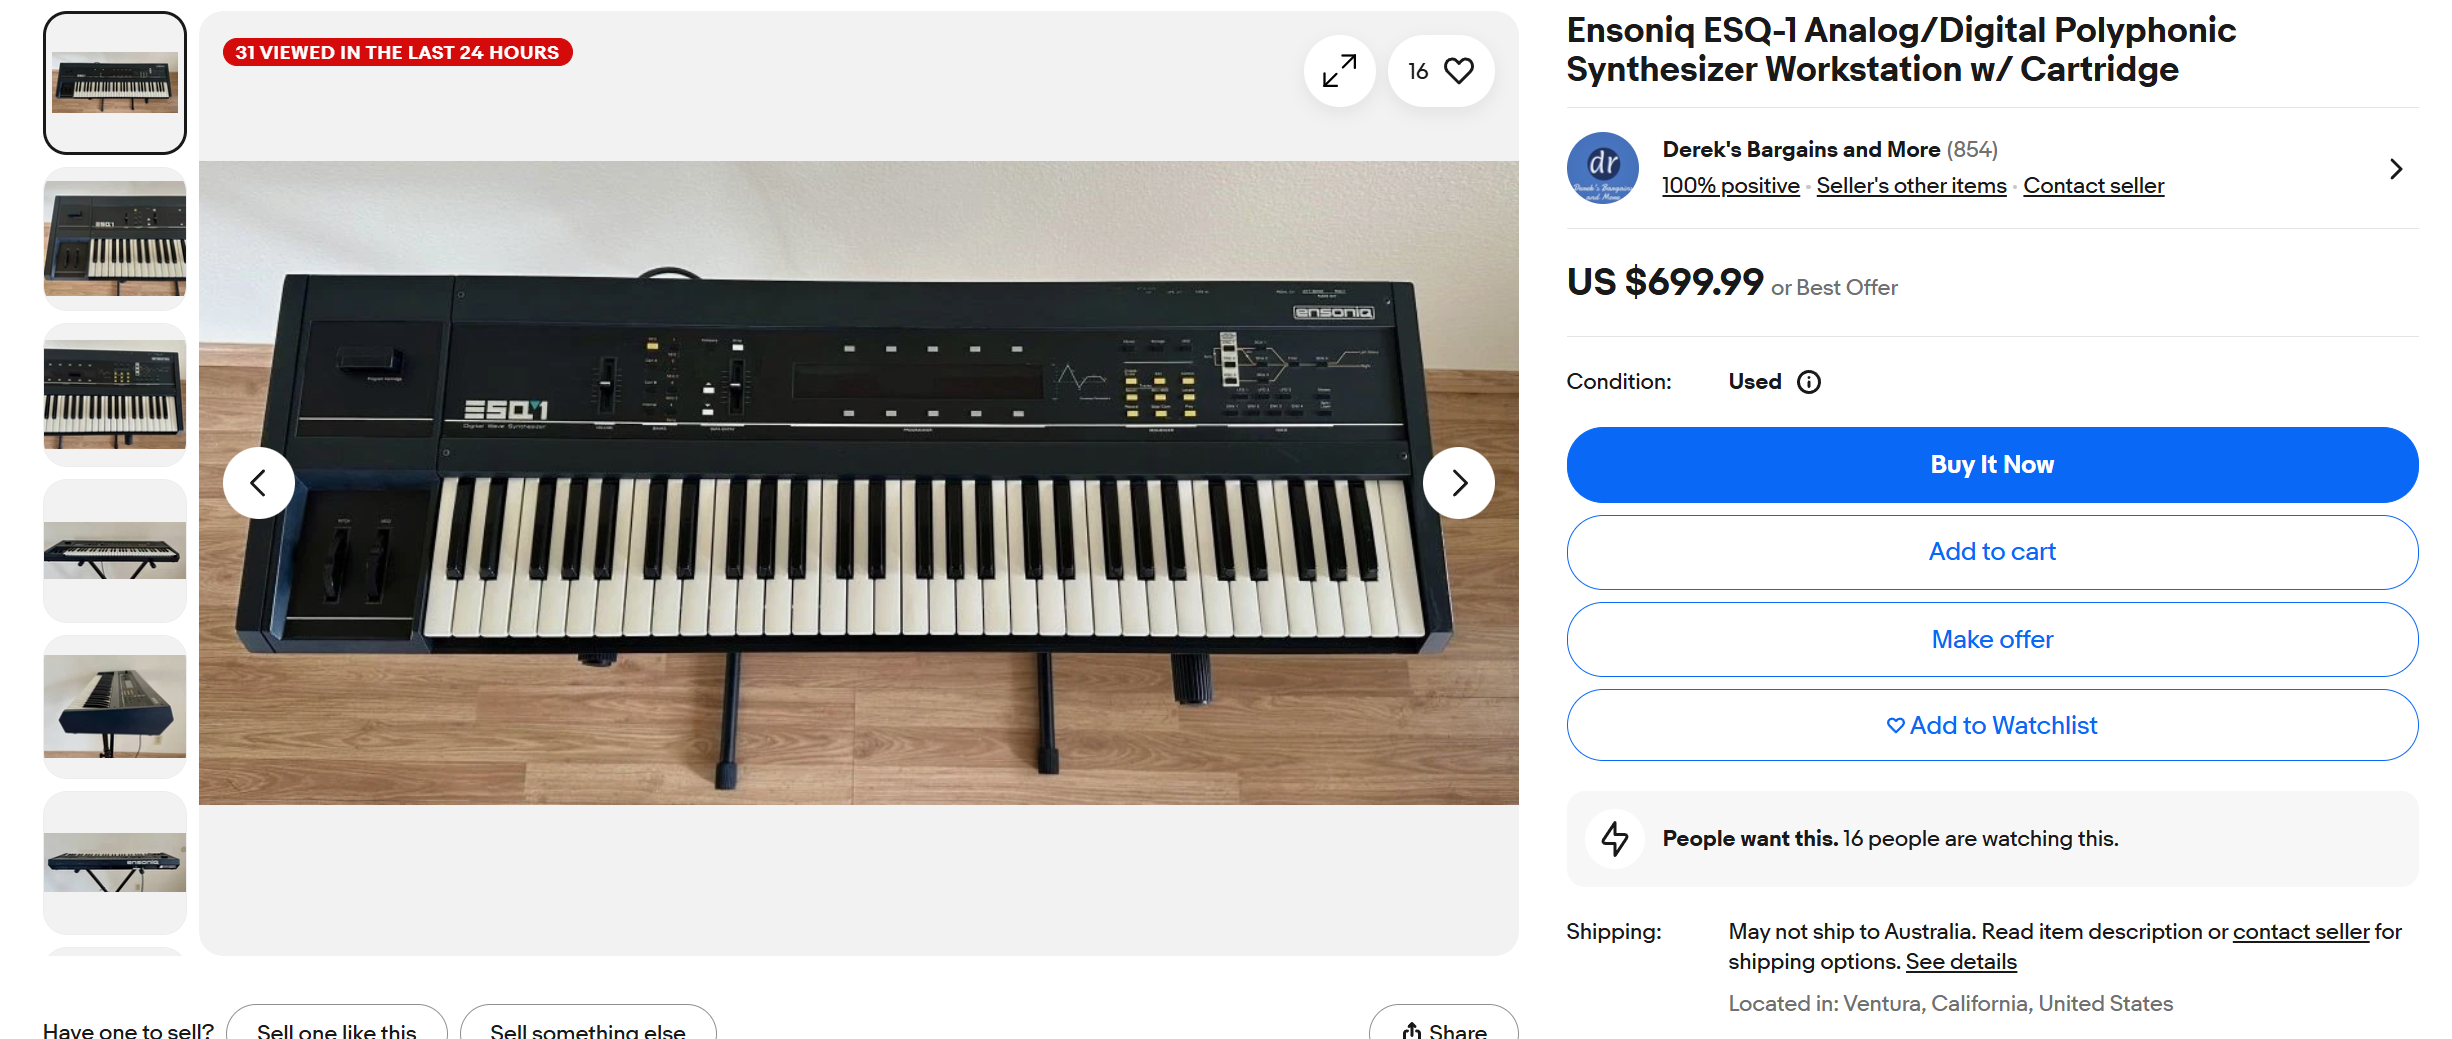
Task: Click the lightning bolt icon beside People want this
Action: tap(1614, 839)
